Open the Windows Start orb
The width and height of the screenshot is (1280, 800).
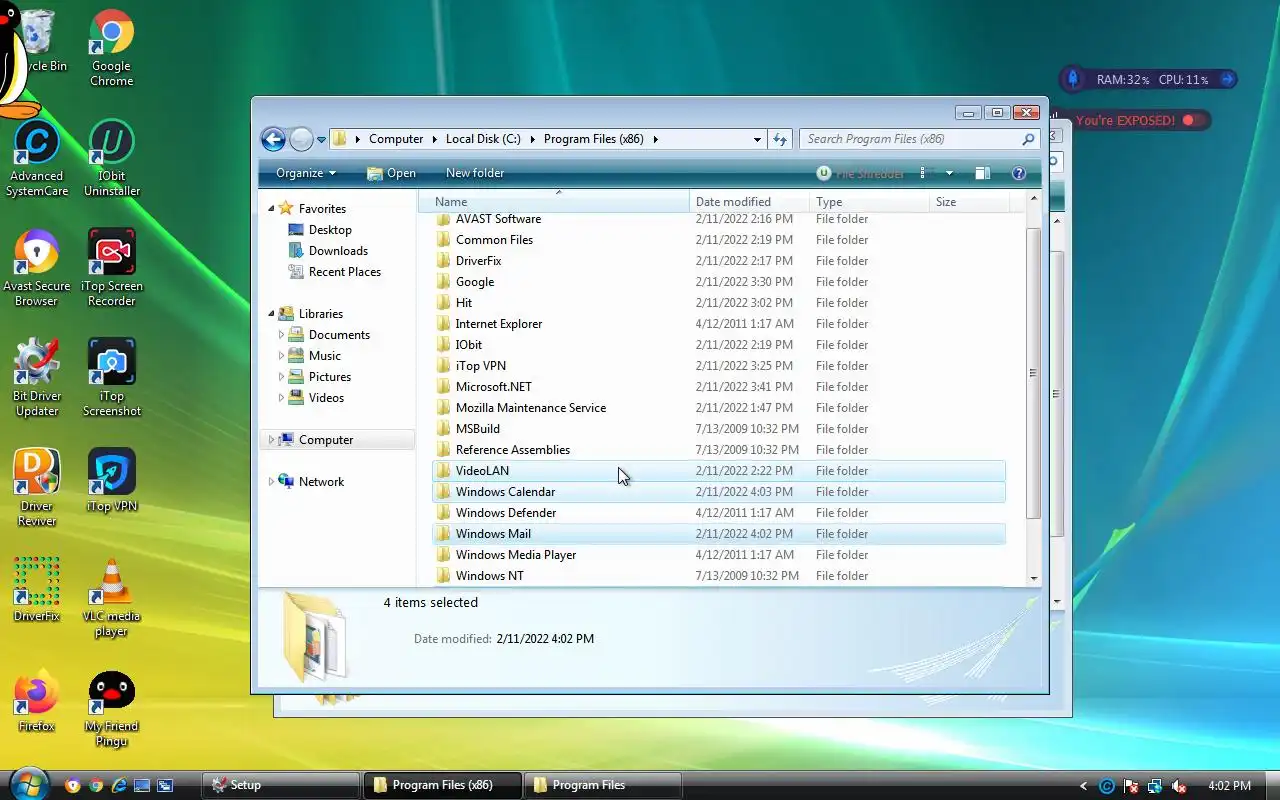[27, 784]
